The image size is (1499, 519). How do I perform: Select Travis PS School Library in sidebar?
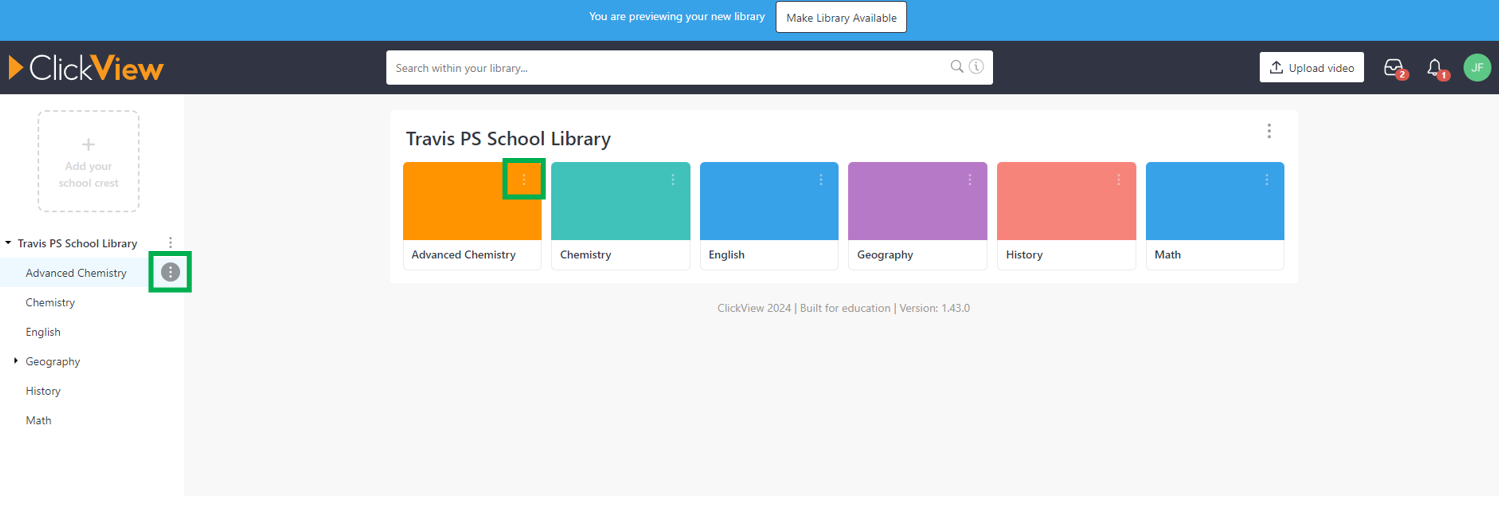[x=77, y=243]
